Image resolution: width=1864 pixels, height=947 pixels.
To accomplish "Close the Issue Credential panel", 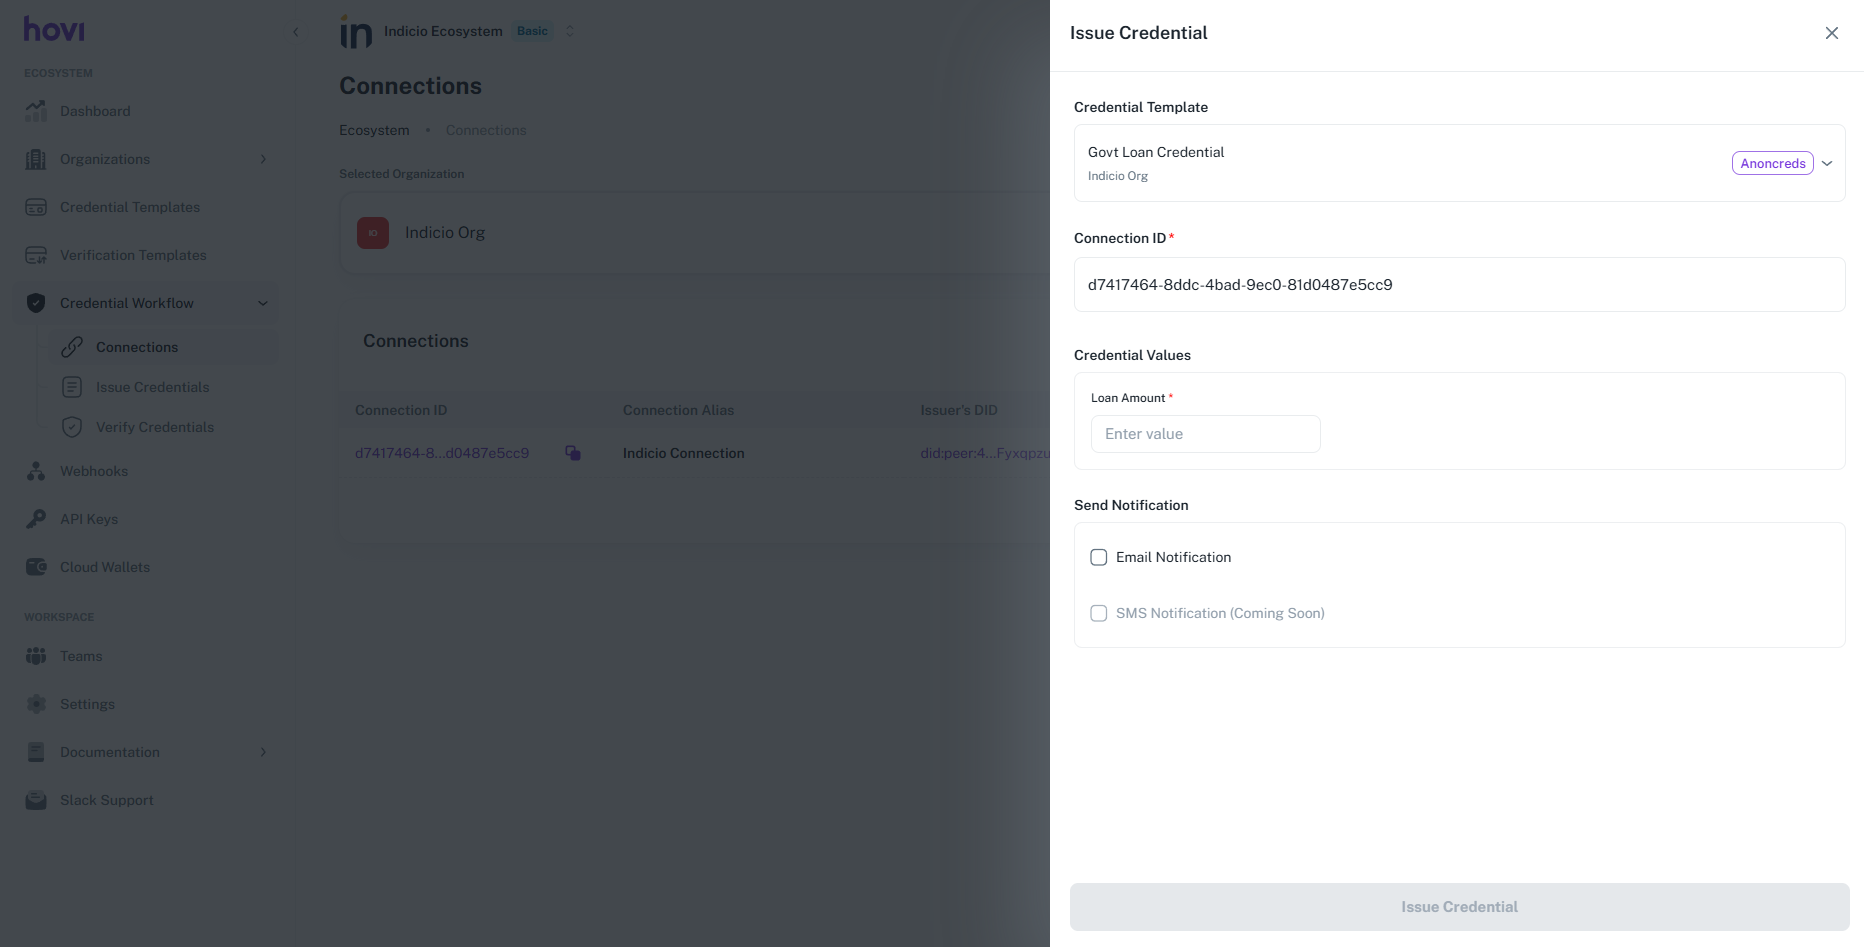I will (x=1831, y=33).
